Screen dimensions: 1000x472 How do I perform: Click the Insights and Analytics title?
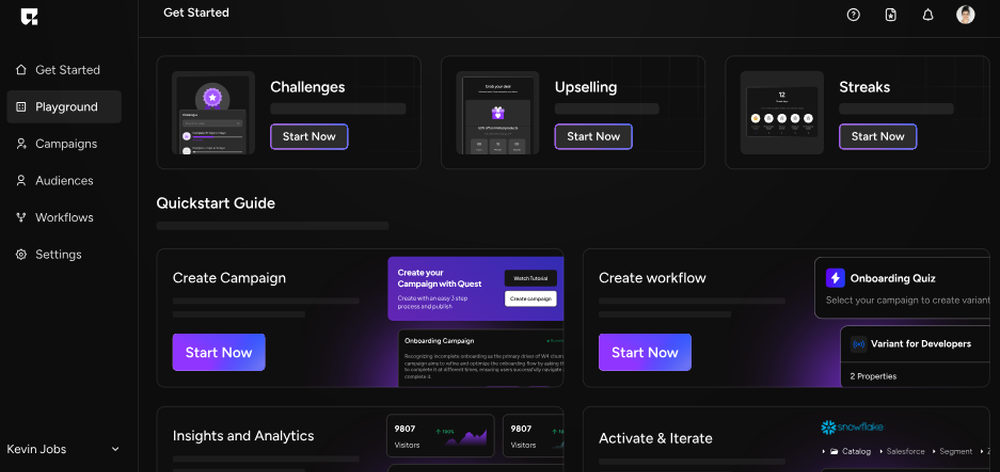coord(243,436)
